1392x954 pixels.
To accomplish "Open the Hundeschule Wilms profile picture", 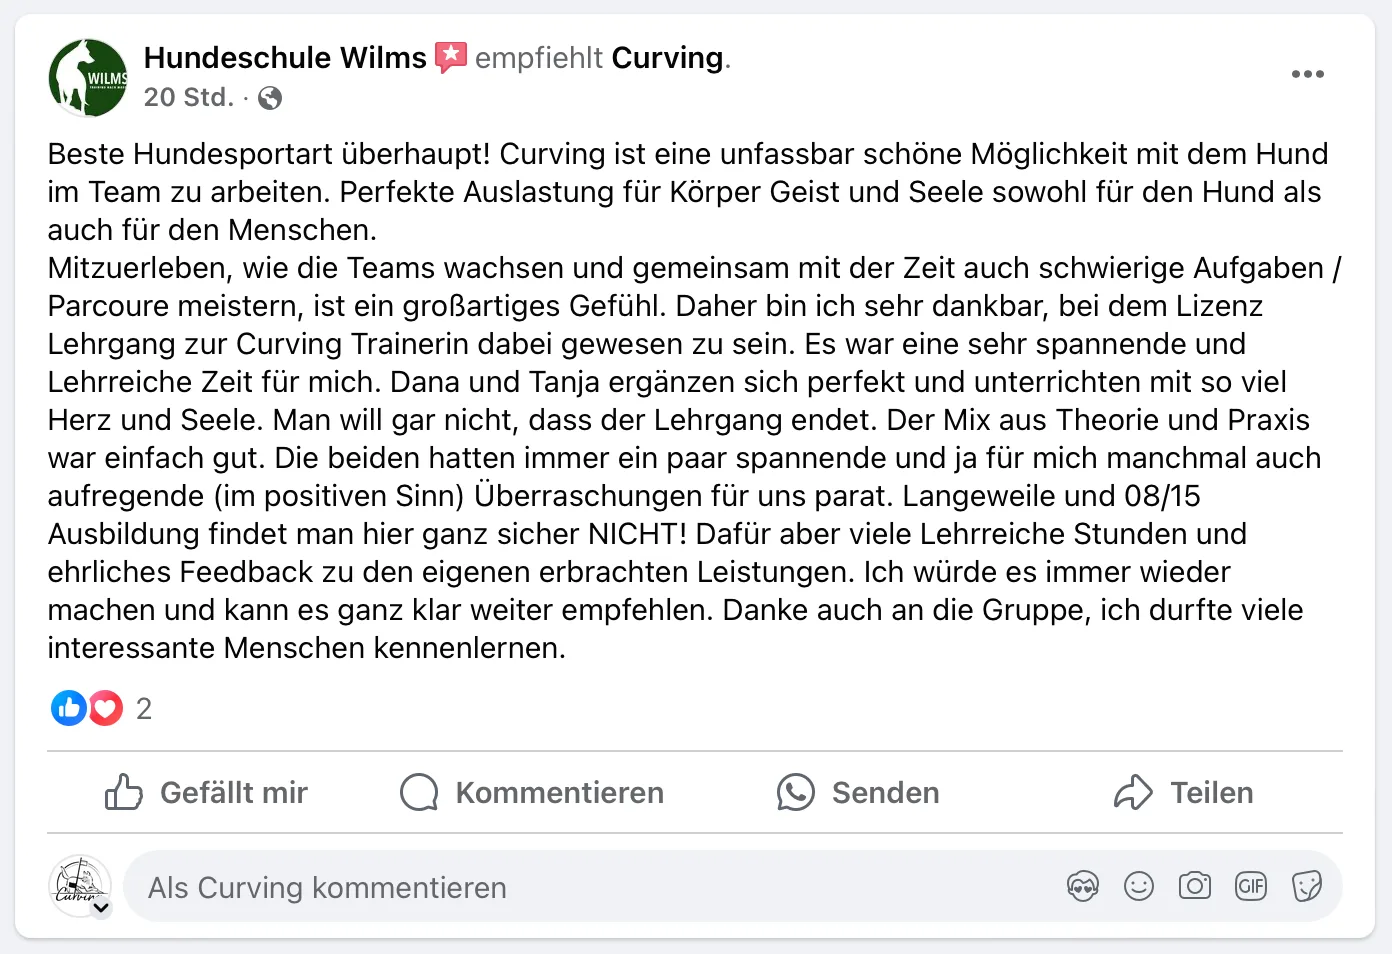I will point(88,78).
